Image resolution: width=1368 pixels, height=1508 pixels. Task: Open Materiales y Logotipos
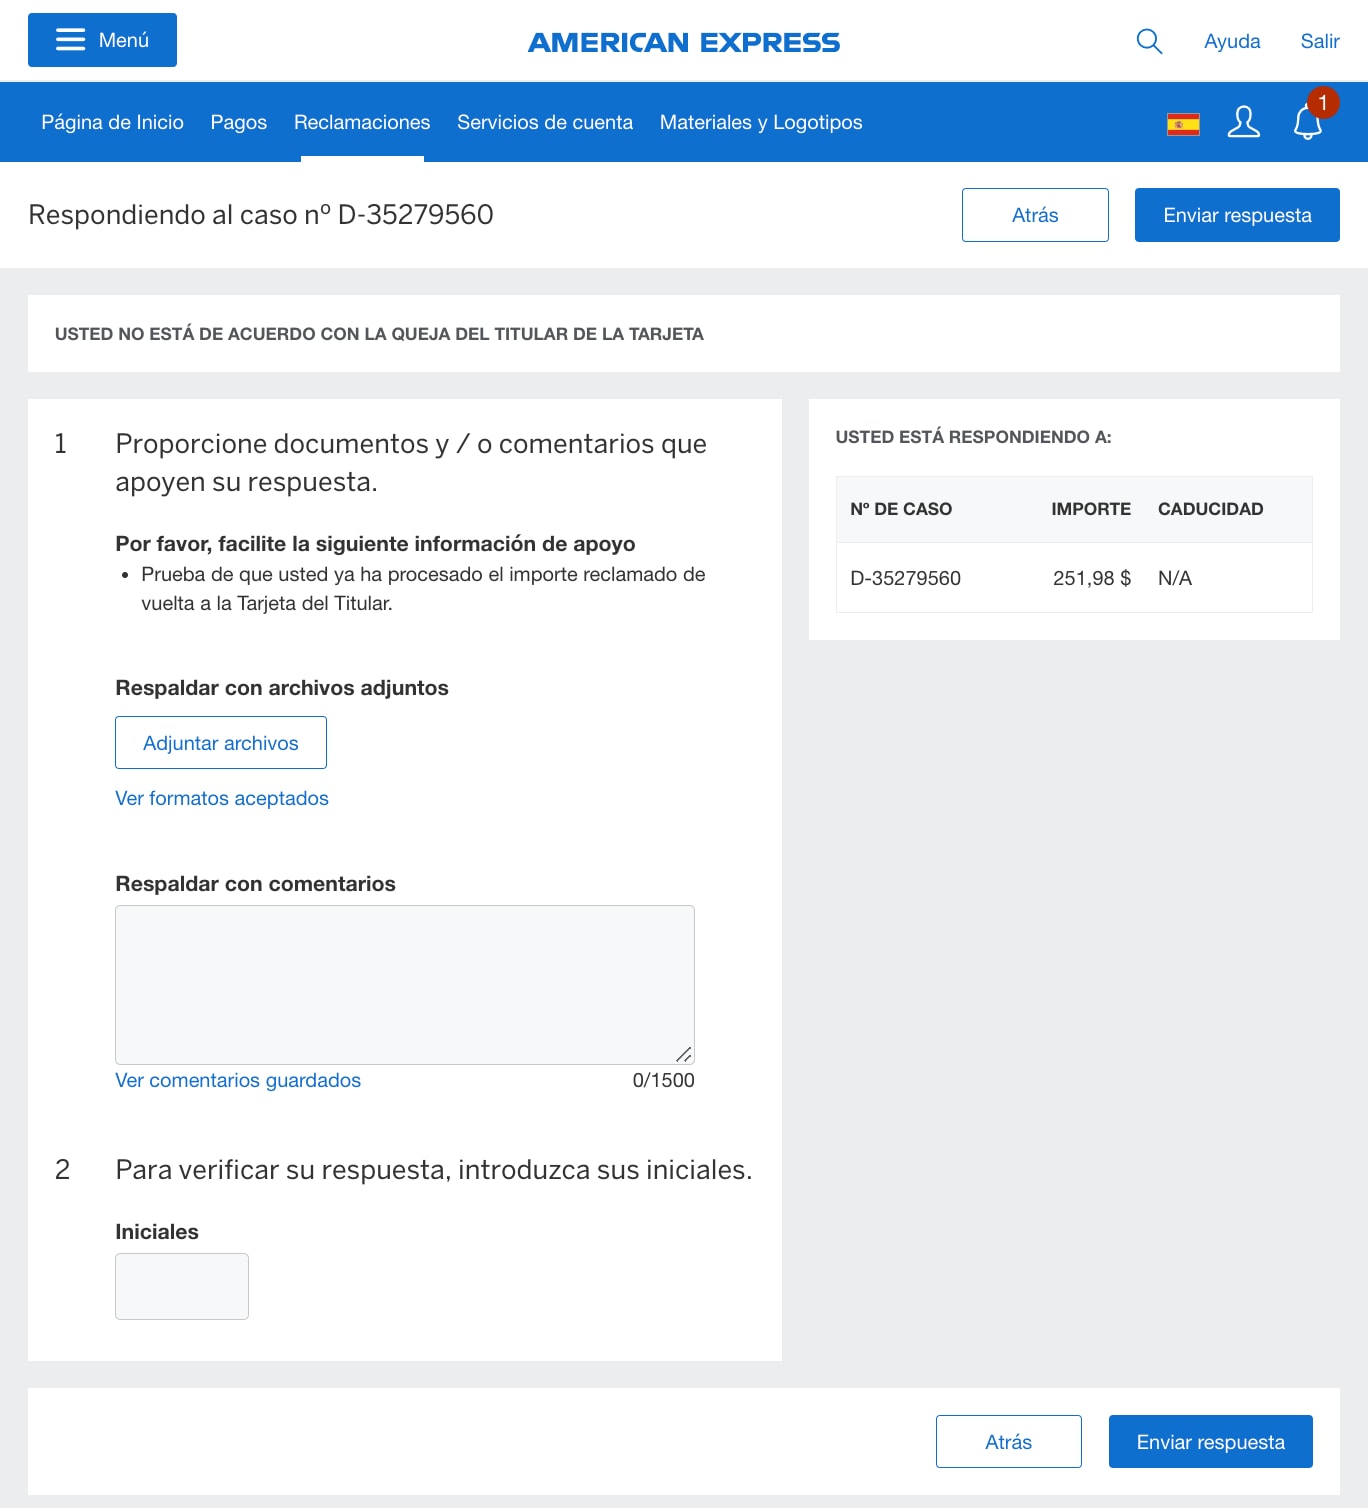tap(760, 122)
